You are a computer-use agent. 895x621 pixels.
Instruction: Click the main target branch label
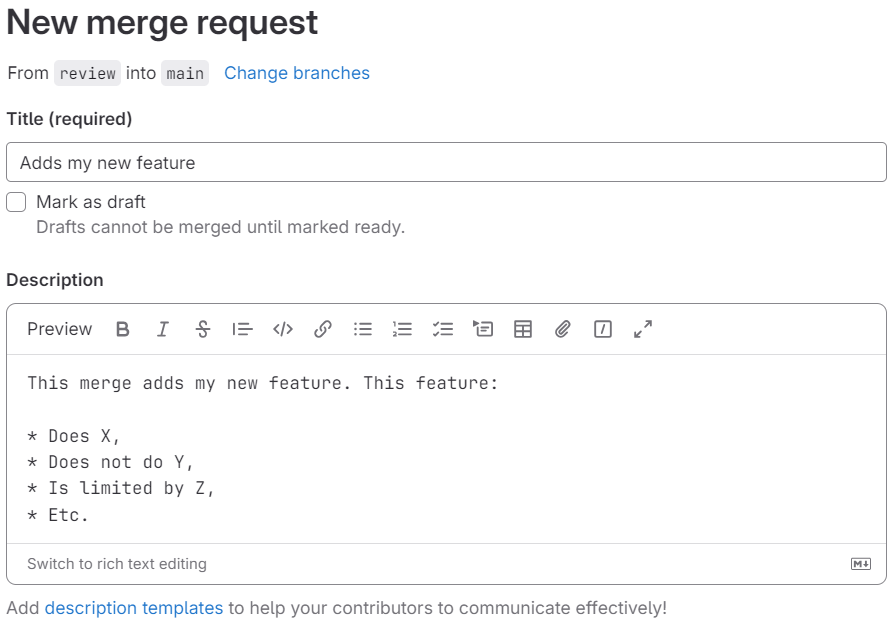(185, 73)
